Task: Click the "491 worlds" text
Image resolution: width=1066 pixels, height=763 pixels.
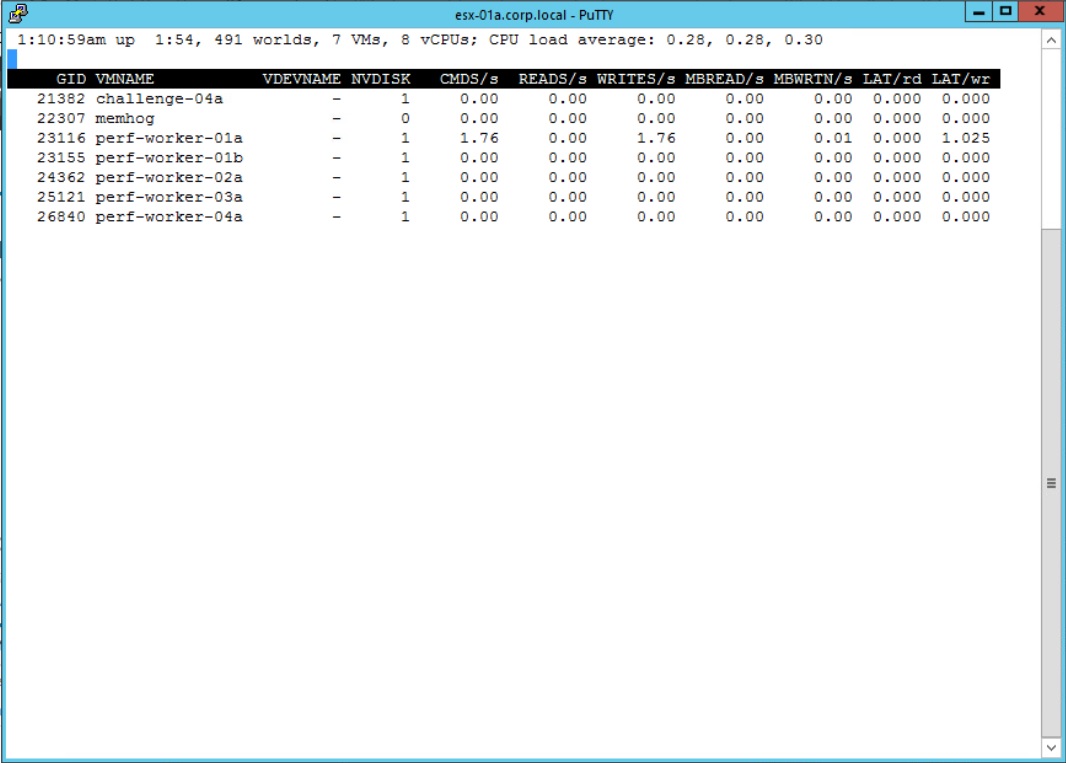Action: pyautogui.click(x=262, y=39)
